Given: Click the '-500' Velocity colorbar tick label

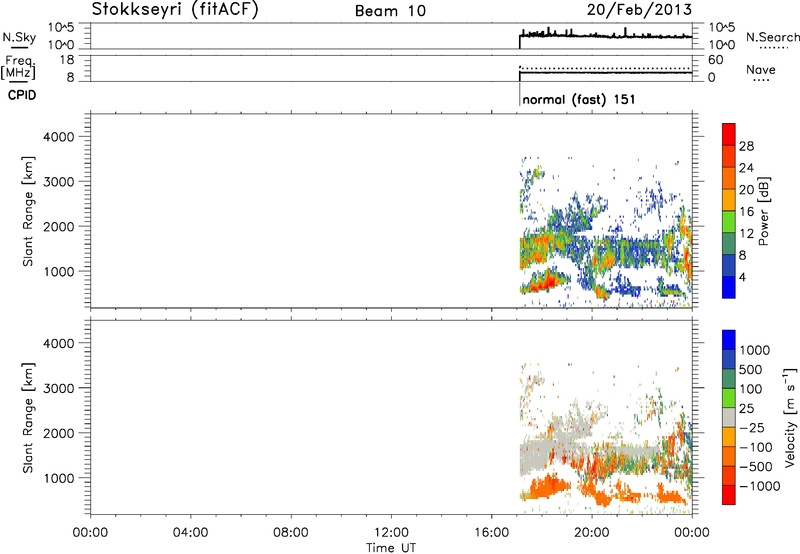Looking at the screenshot, I should pos(756,466).
